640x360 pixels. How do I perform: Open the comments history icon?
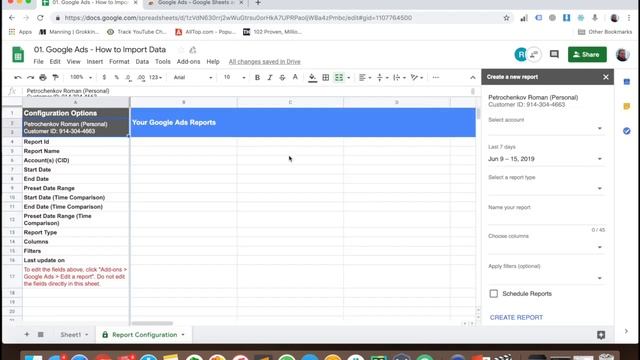tap(554, 54)
